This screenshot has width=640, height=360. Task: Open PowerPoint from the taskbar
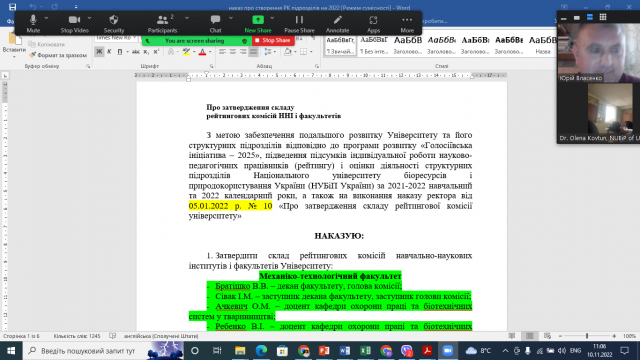coord(324,351)
